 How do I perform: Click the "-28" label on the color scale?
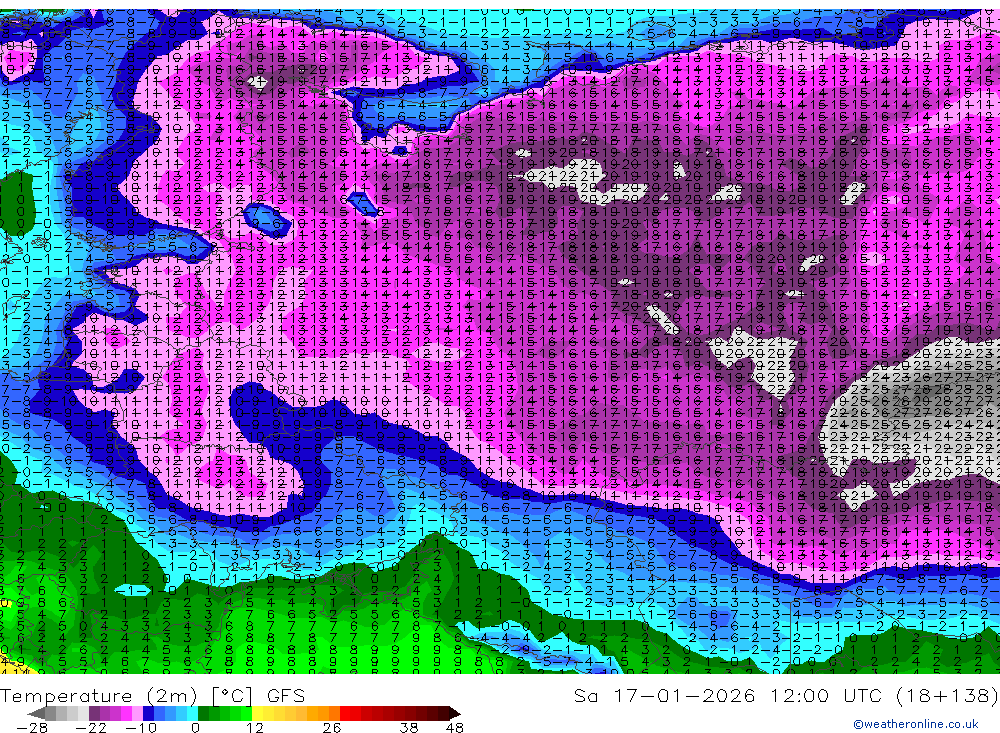[31, 728]
